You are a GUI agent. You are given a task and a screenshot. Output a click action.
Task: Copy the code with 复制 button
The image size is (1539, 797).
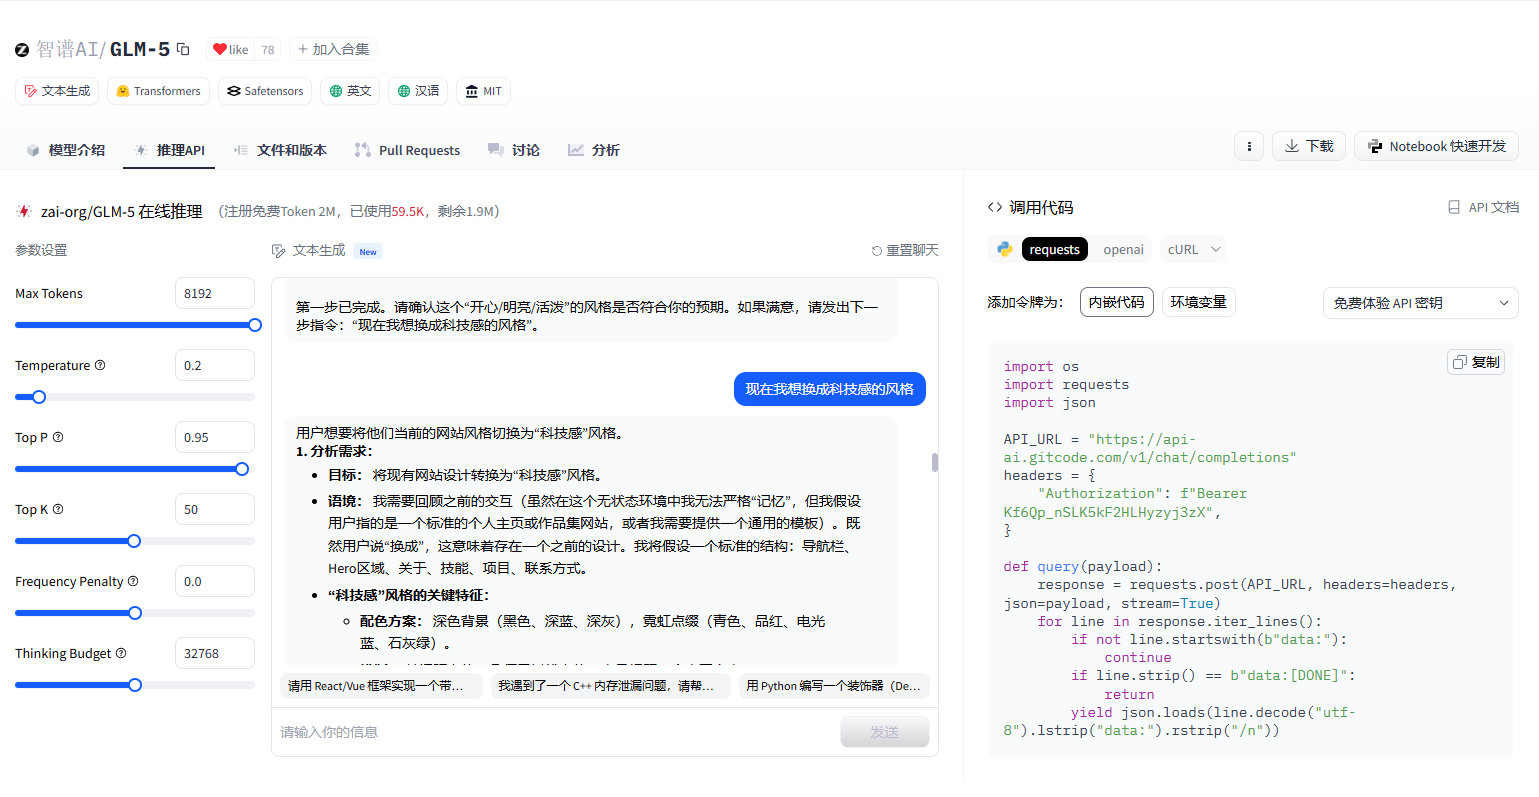click(x=1476, y=362)
